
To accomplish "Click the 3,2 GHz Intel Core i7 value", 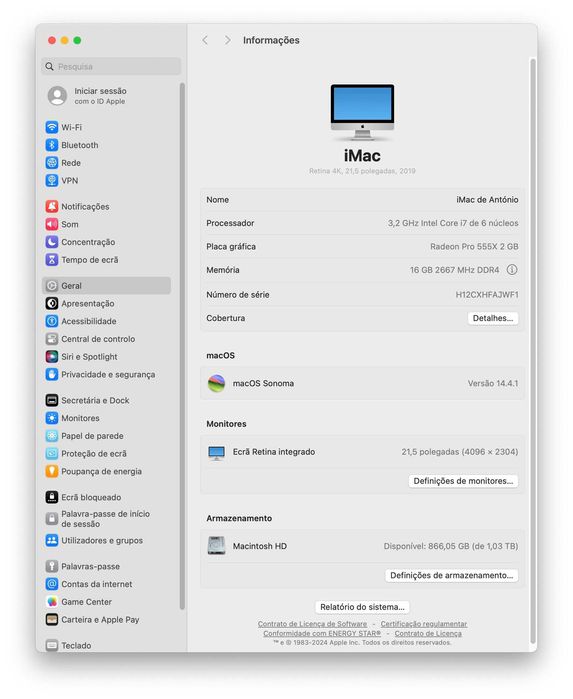I will point(453,223).
